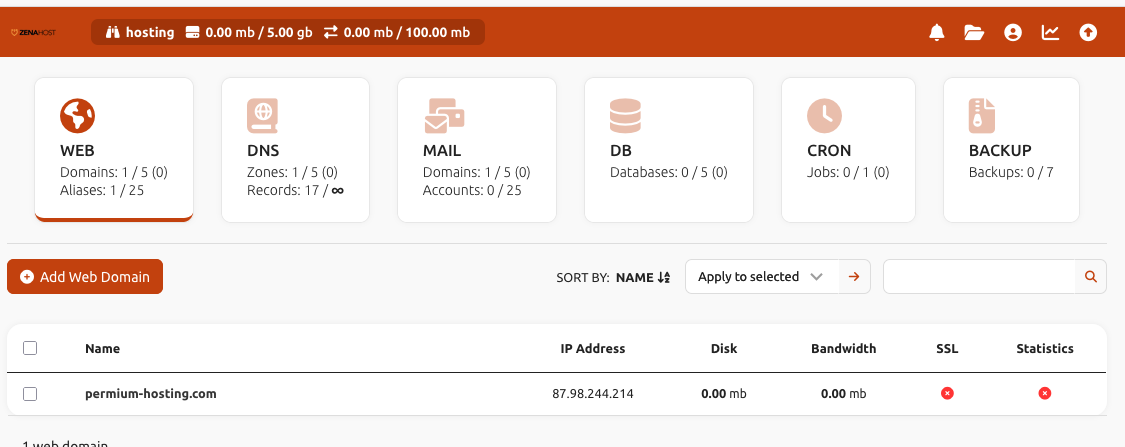Open the file manager folder icon
The height and width of the screenshot is (447, 1125).
pyautogui.click(x=974, y=33)
